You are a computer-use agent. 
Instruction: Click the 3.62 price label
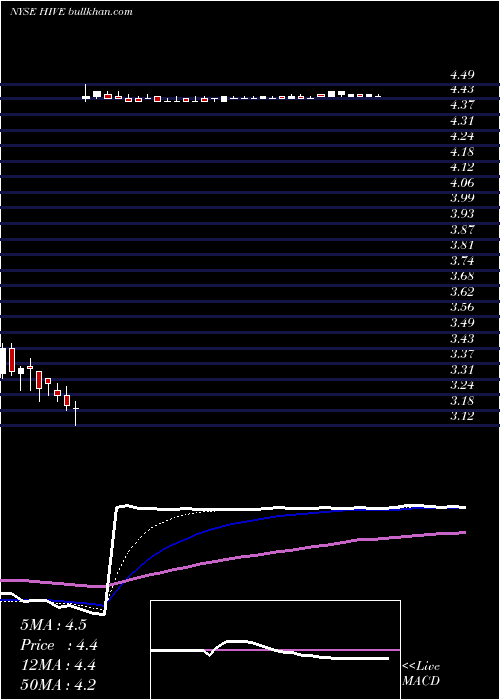pyautogui.click(x=462, y=292)
